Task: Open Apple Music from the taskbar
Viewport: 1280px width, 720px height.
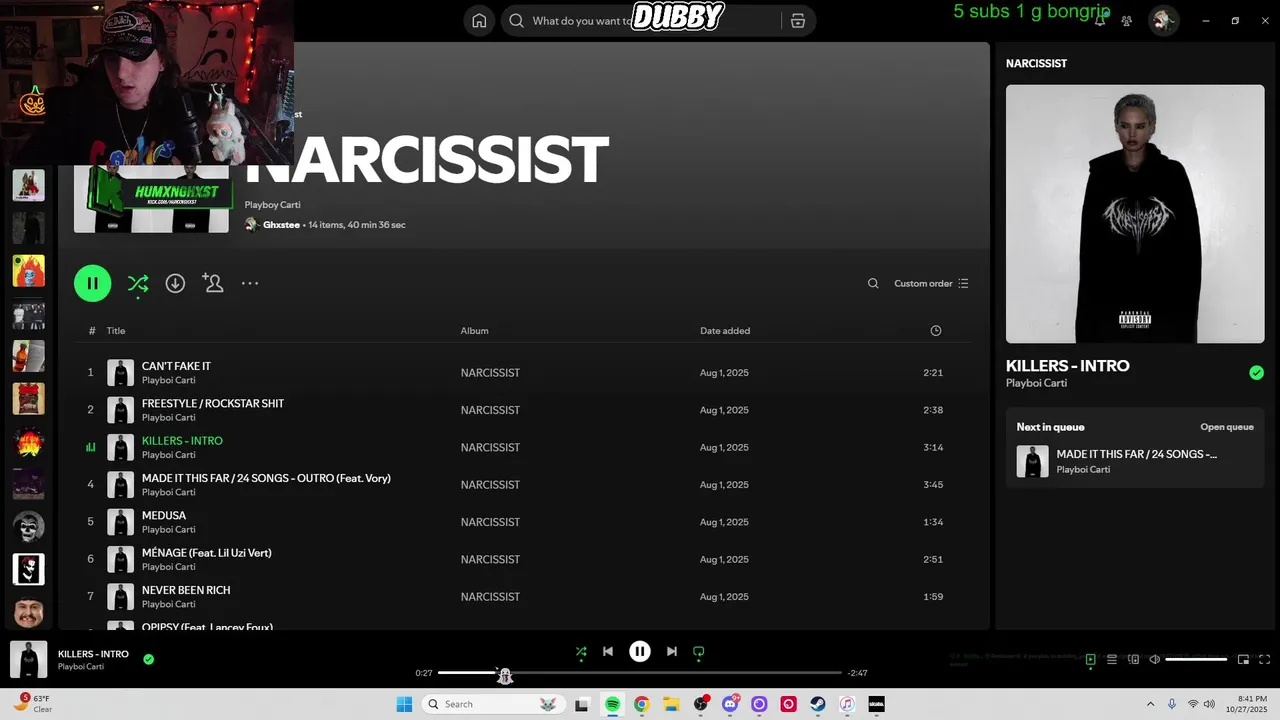Action: point(847,704)
